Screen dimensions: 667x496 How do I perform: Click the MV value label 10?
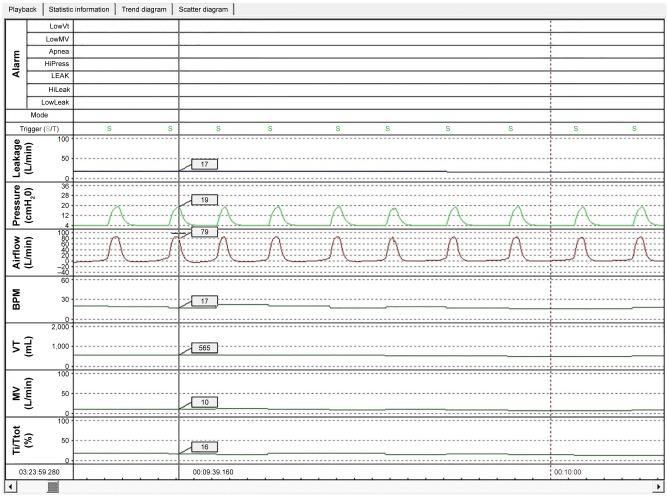(204, 402)
